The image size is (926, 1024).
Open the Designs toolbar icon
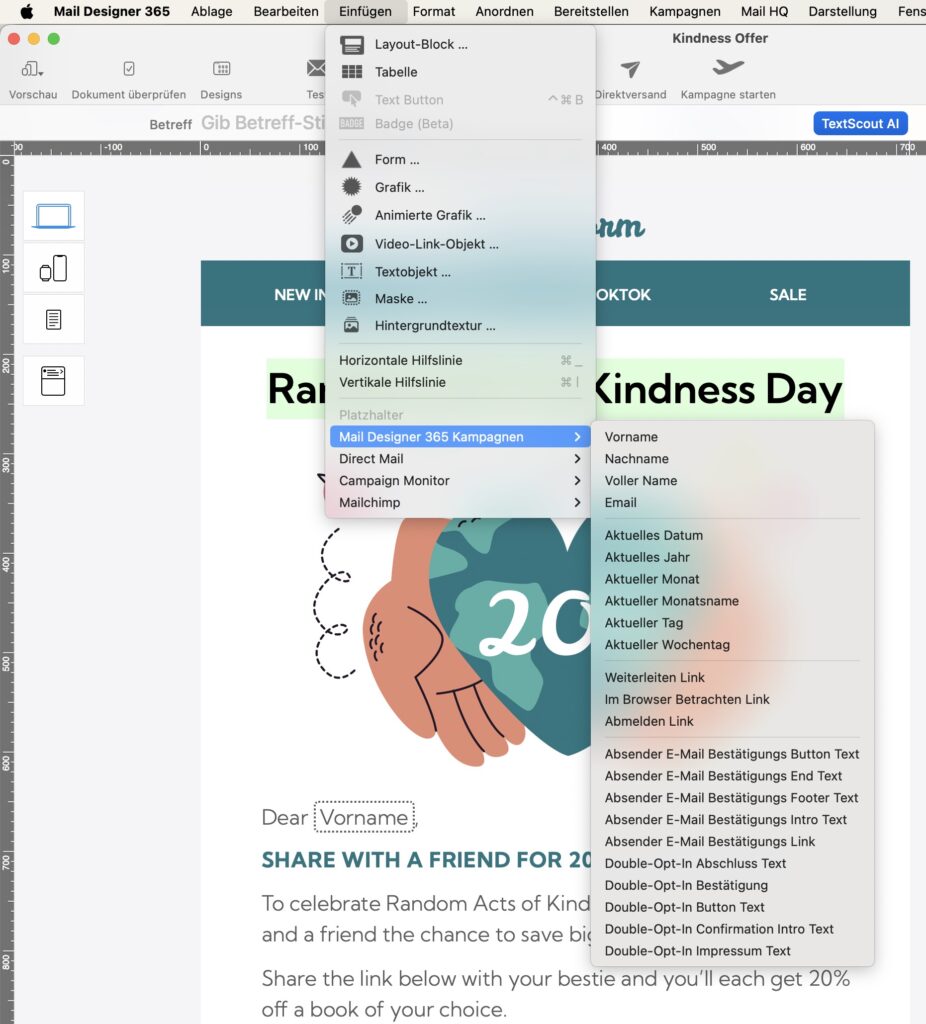(x=221, y=69)
